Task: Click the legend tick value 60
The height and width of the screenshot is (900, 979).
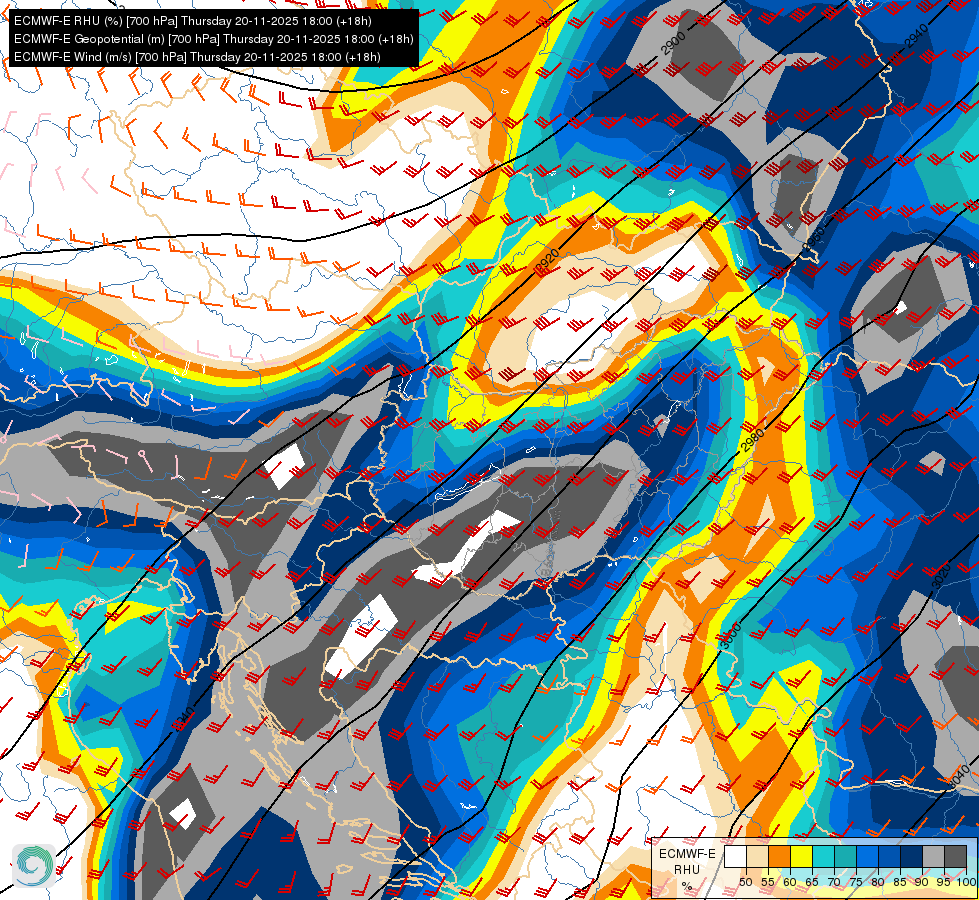Action: click(790, 883)
